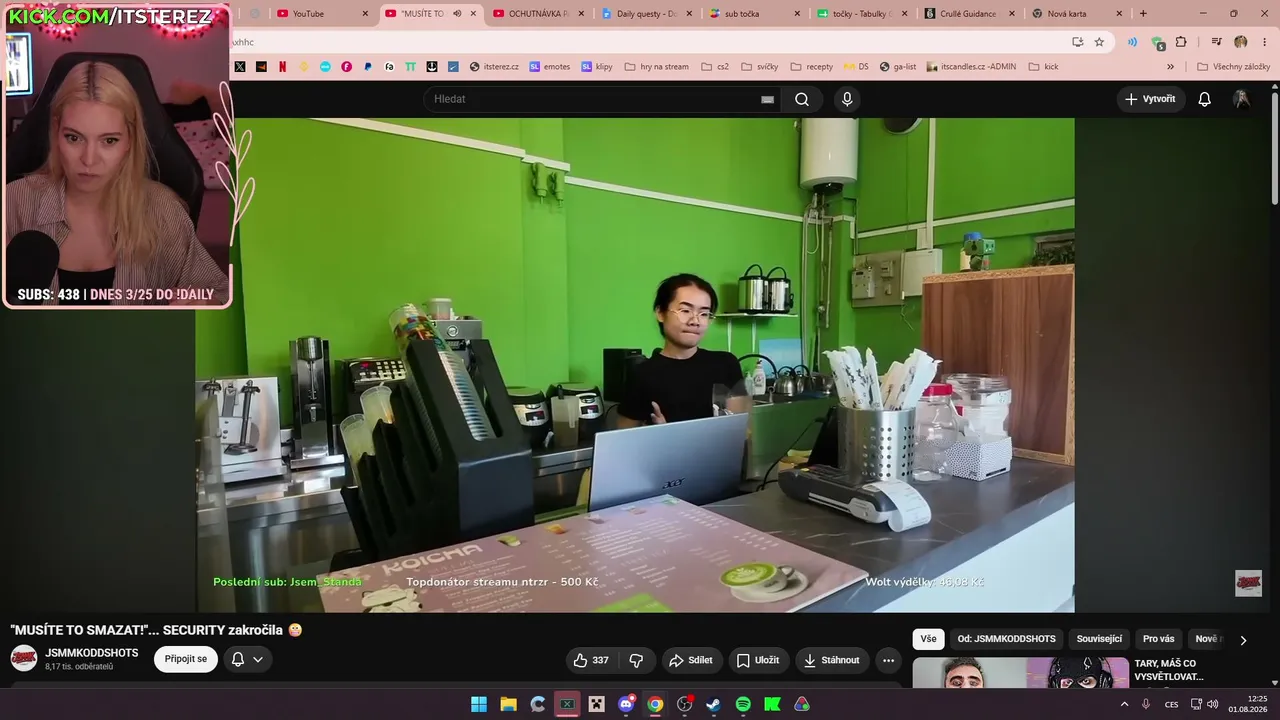Open the recepty bookmarks folder

[x=811, y=67]
